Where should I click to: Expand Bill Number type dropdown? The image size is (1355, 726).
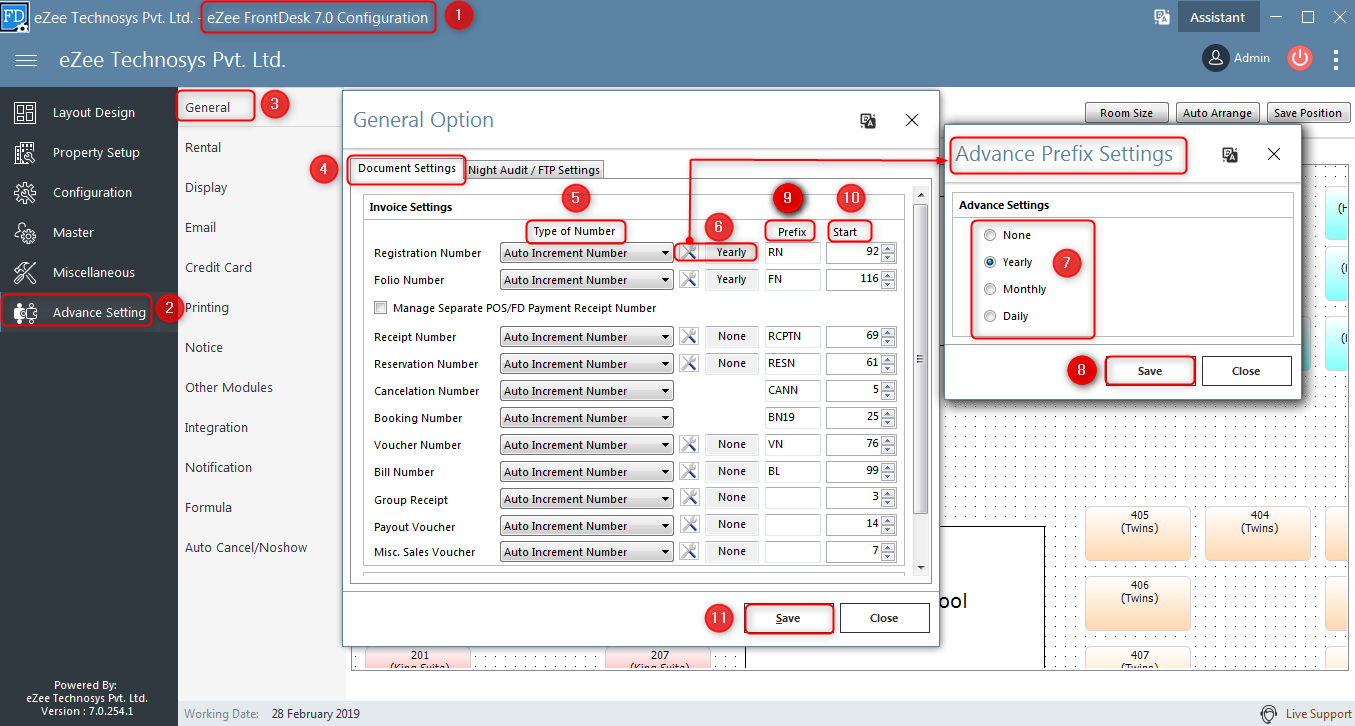tap(666, 472)
